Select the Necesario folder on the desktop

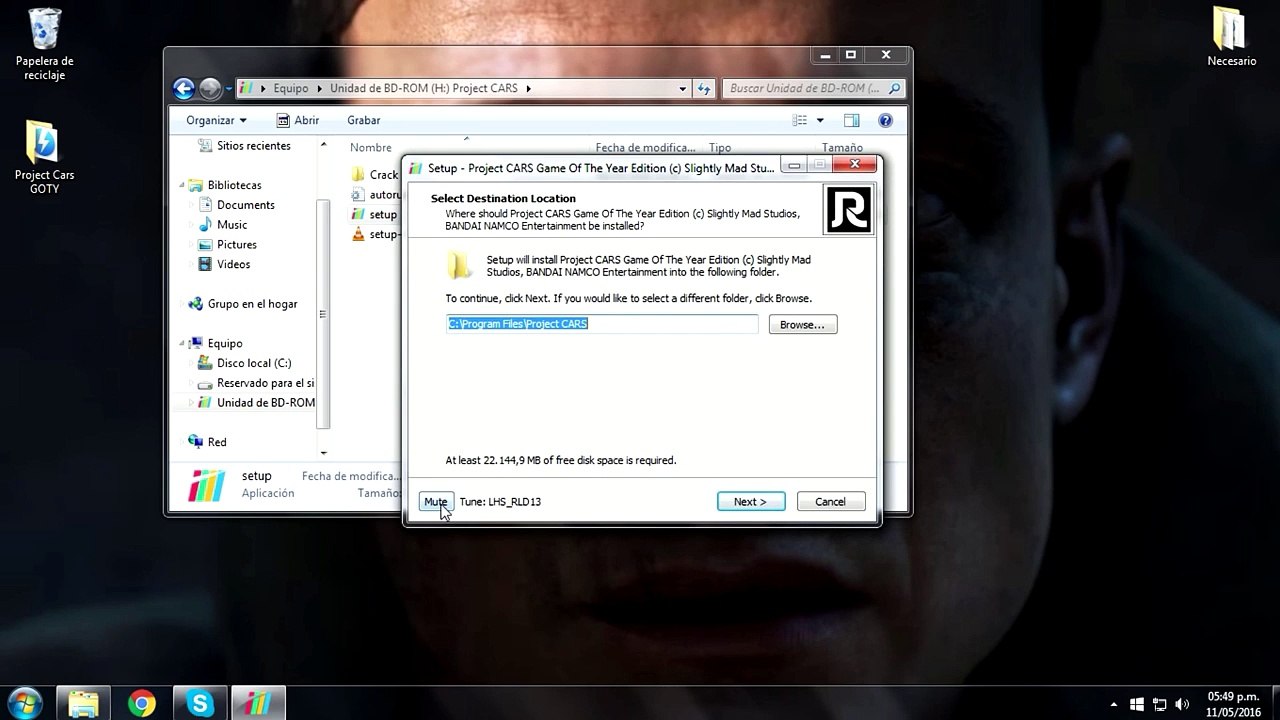point(1231,37)
